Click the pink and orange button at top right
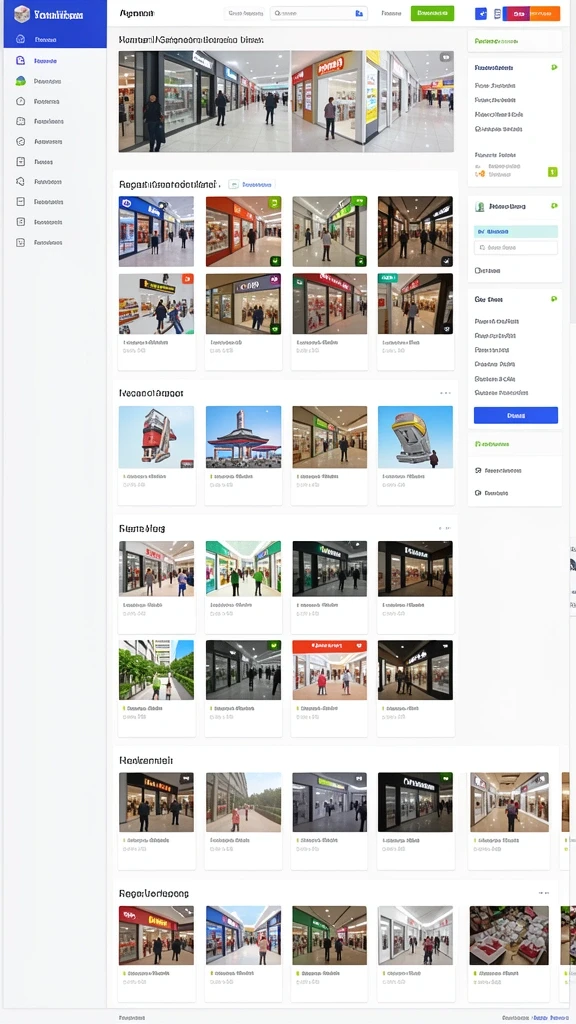 531,13
